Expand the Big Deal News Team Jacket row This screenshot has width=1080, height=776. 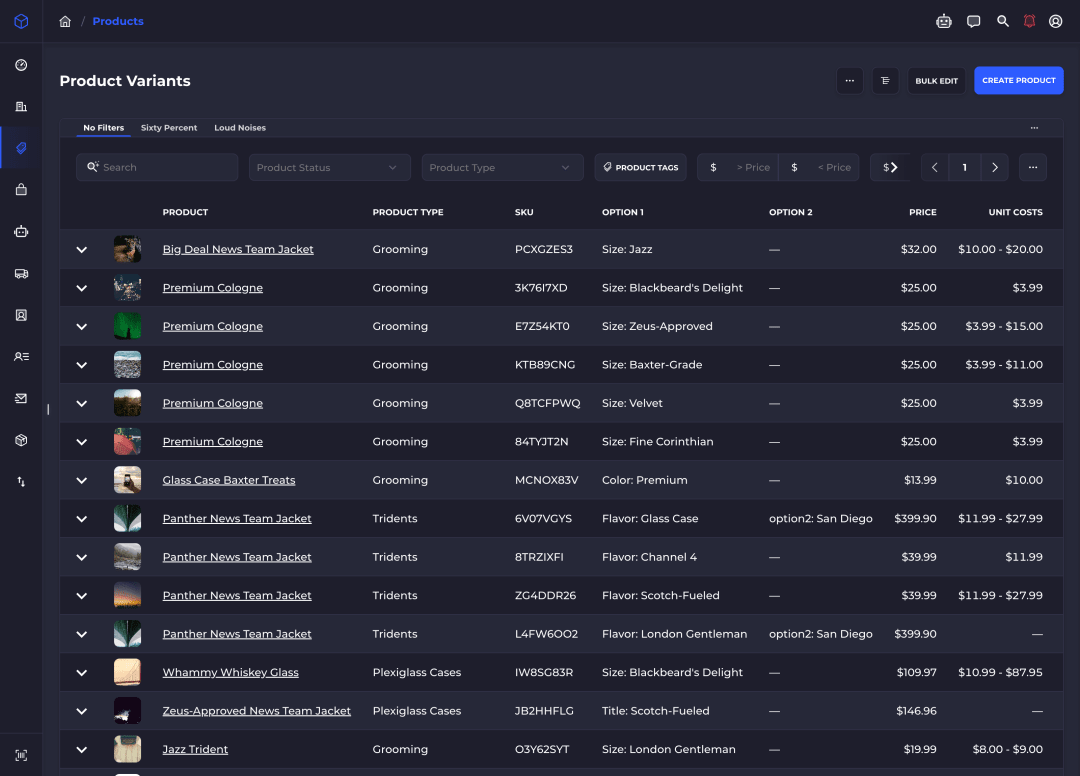[81, 249]
